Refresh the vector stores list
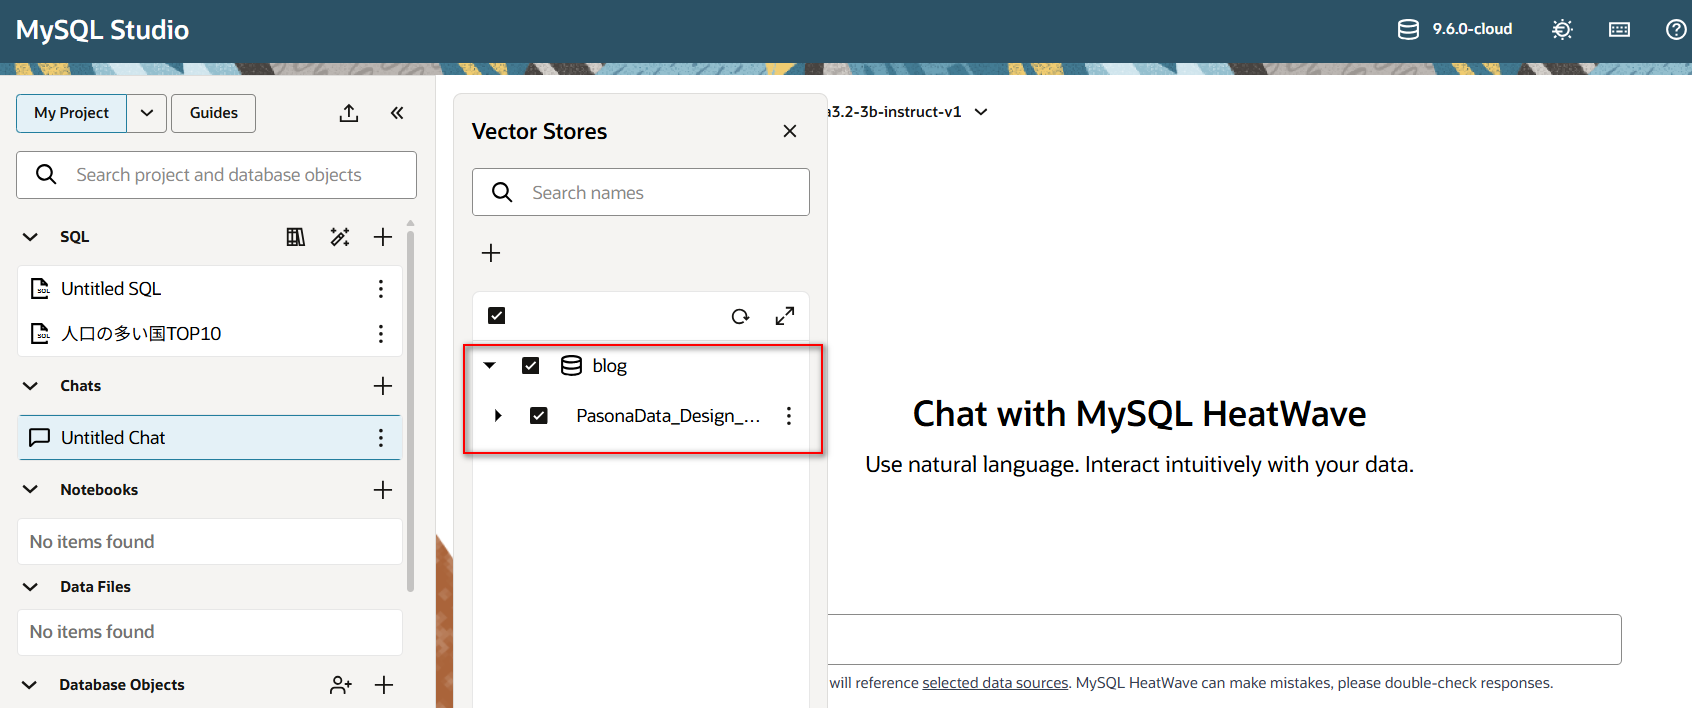The height and width of the screenshot is (708, 1692). [x=740, y=316]
